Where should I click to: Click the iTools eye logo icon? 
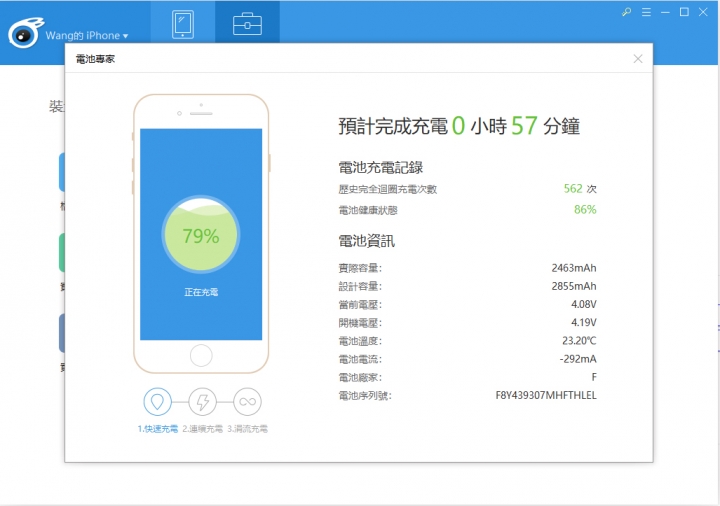point(26,33)
